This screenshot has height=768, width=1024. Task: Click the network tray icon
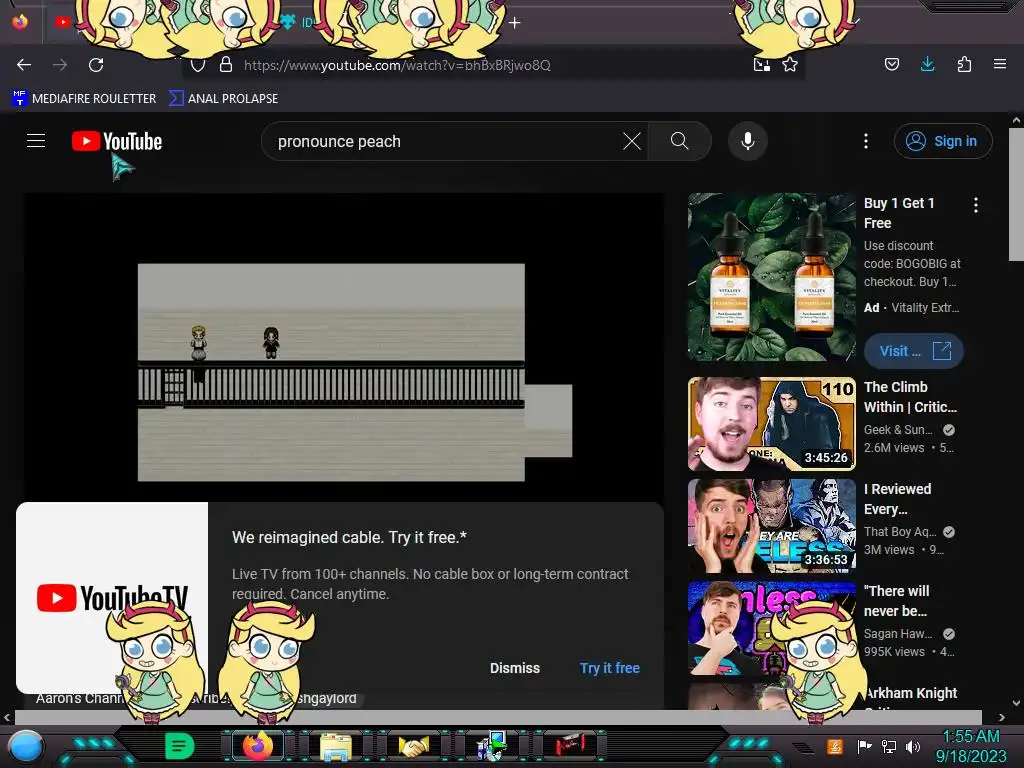tap(888, 746)
